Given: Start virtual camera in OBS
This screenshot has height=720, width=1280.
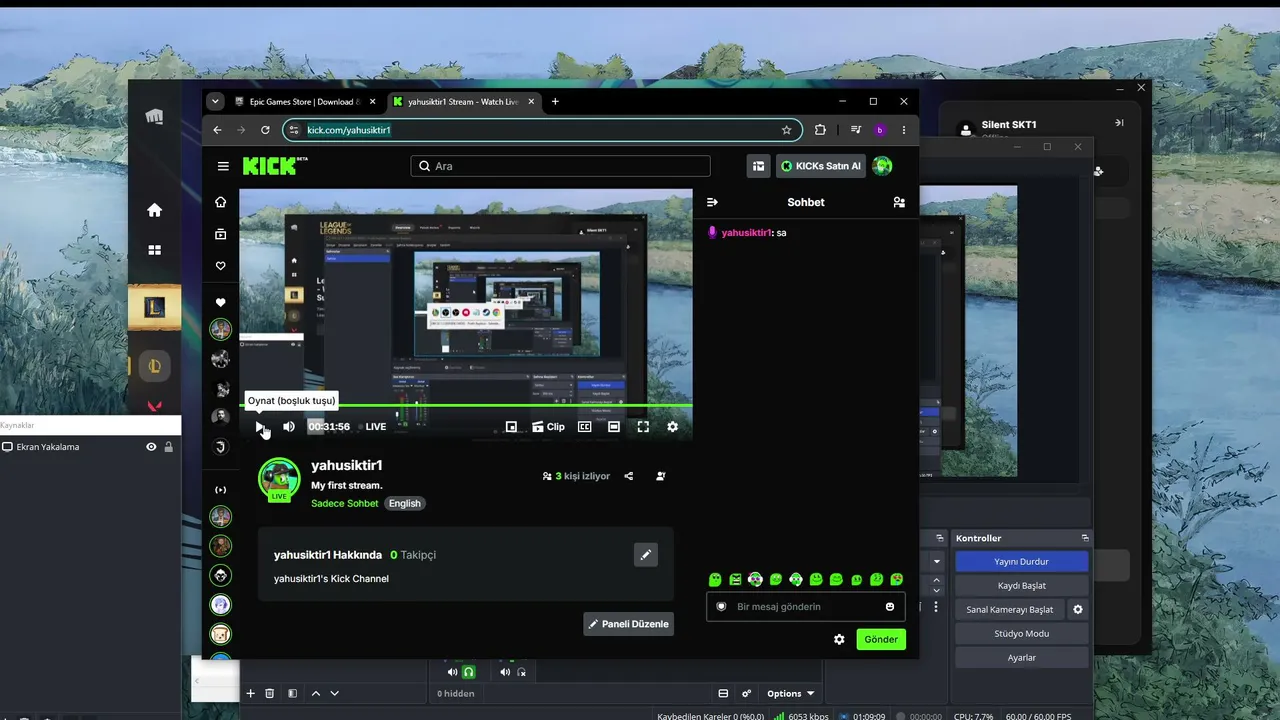Looking at the screenshot, I should (1009, 610).
